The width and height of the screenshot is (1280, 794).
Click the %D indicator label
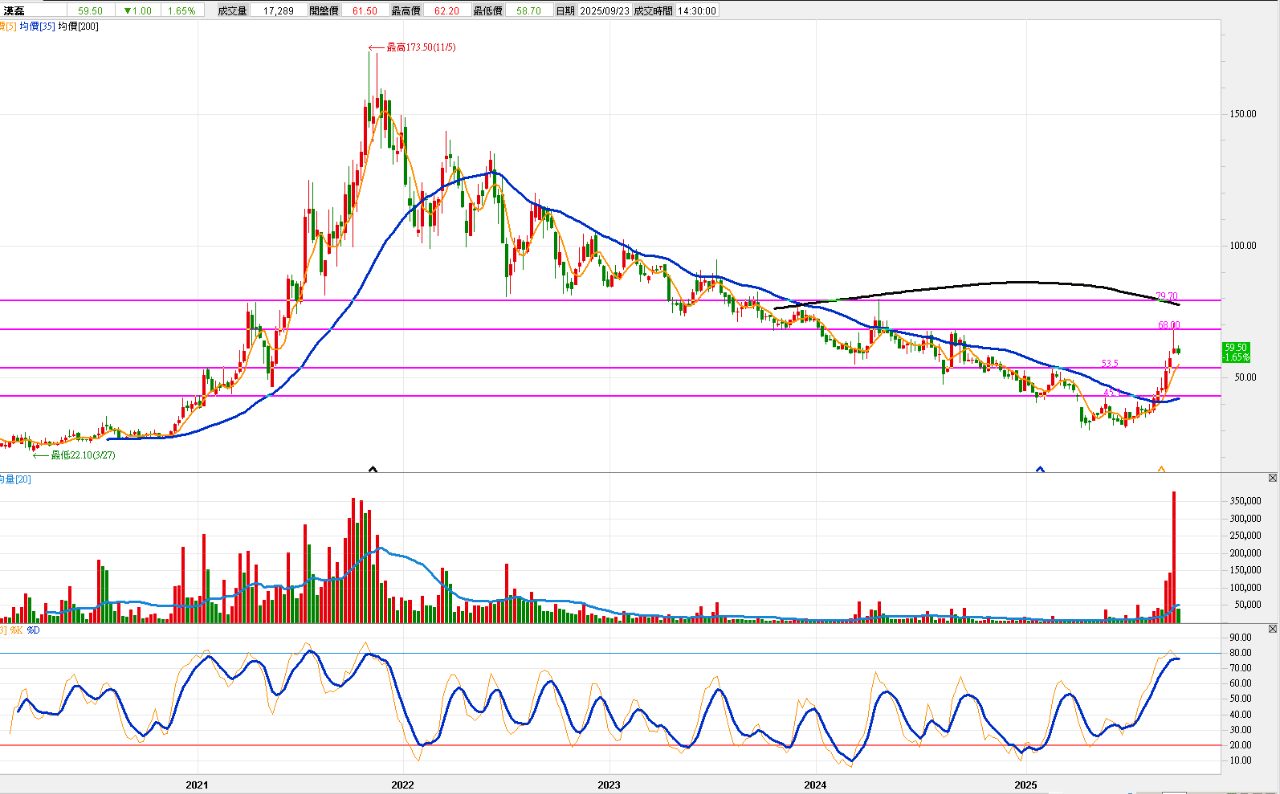33,629
